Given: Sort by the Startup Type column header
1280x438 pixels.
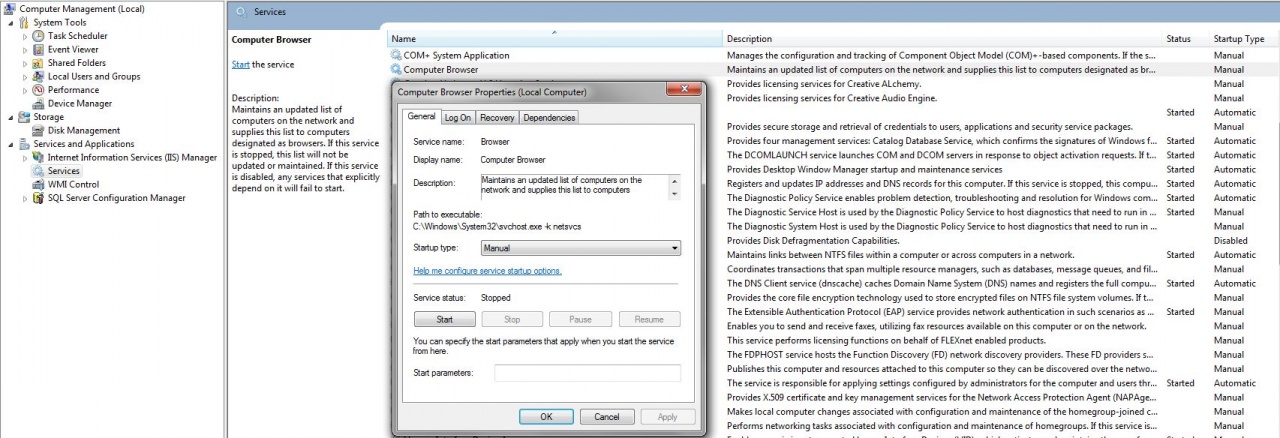Looking at the screenshot, I should 1244,38.
